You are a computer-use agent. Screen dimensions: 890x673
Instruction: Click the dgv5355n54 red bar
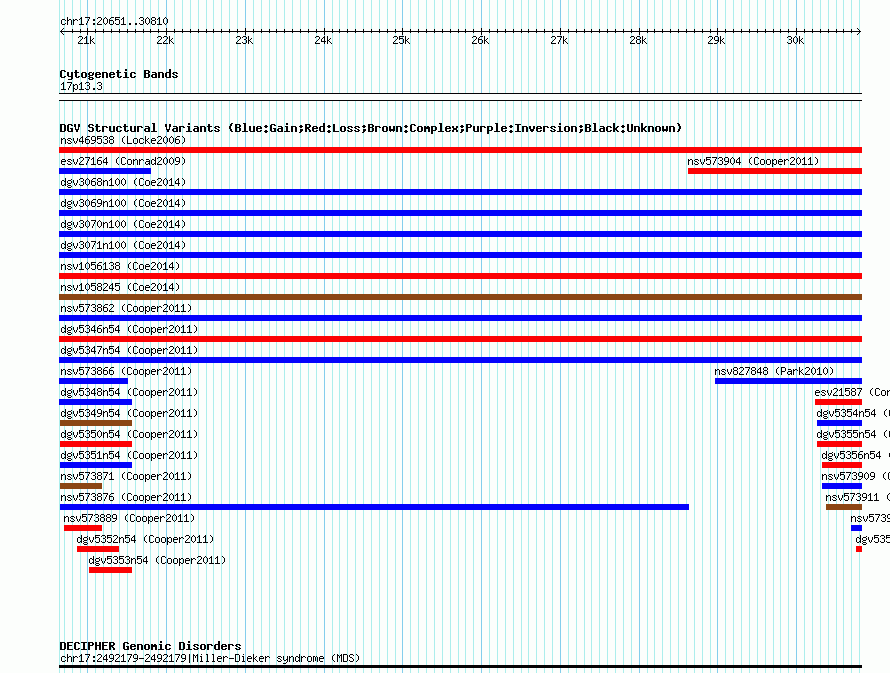tap(839, 444)
